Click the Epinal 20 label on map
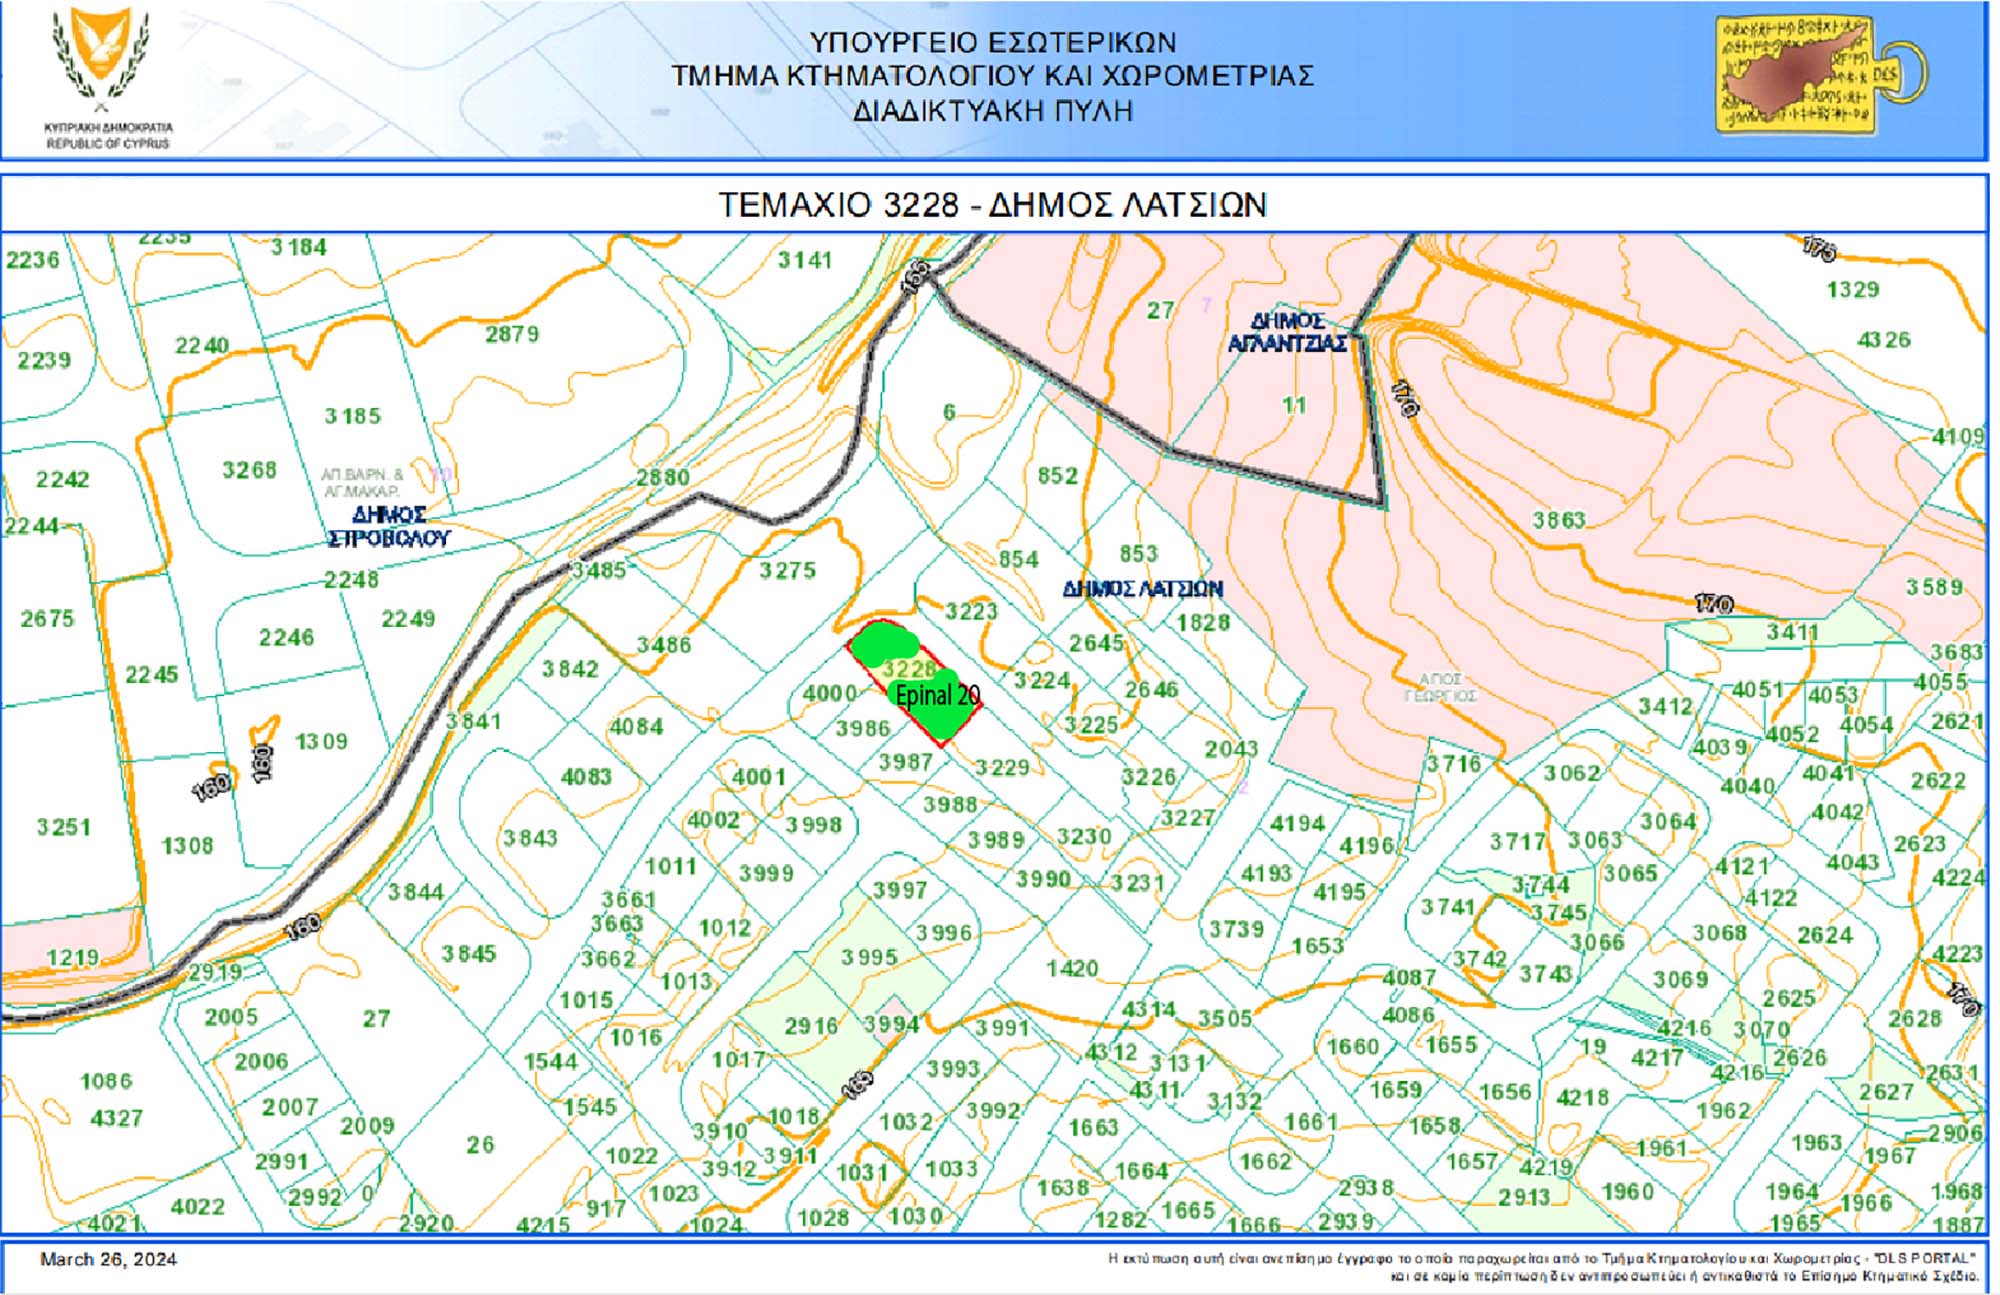The height and width of the screenshot is (1295, 2000). pyautogui.click(x=937, y=696)
